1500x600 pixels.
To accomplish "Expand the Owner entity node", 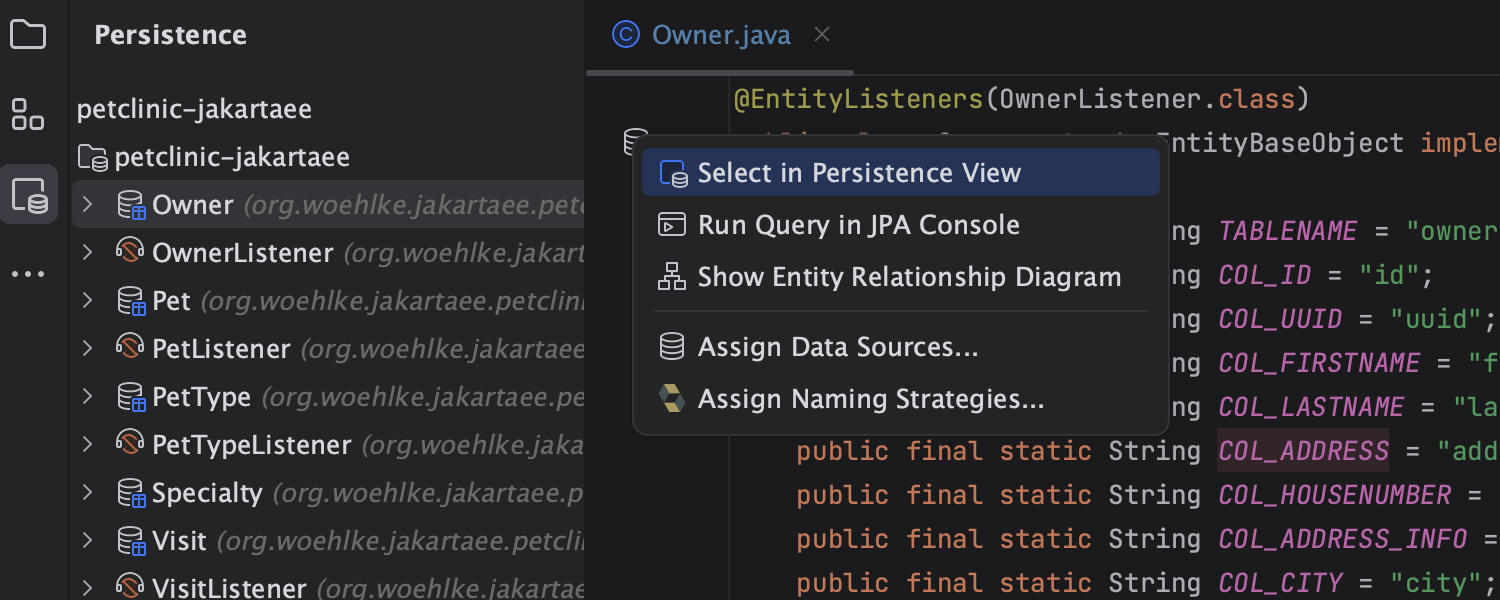I will click(88, 205).
